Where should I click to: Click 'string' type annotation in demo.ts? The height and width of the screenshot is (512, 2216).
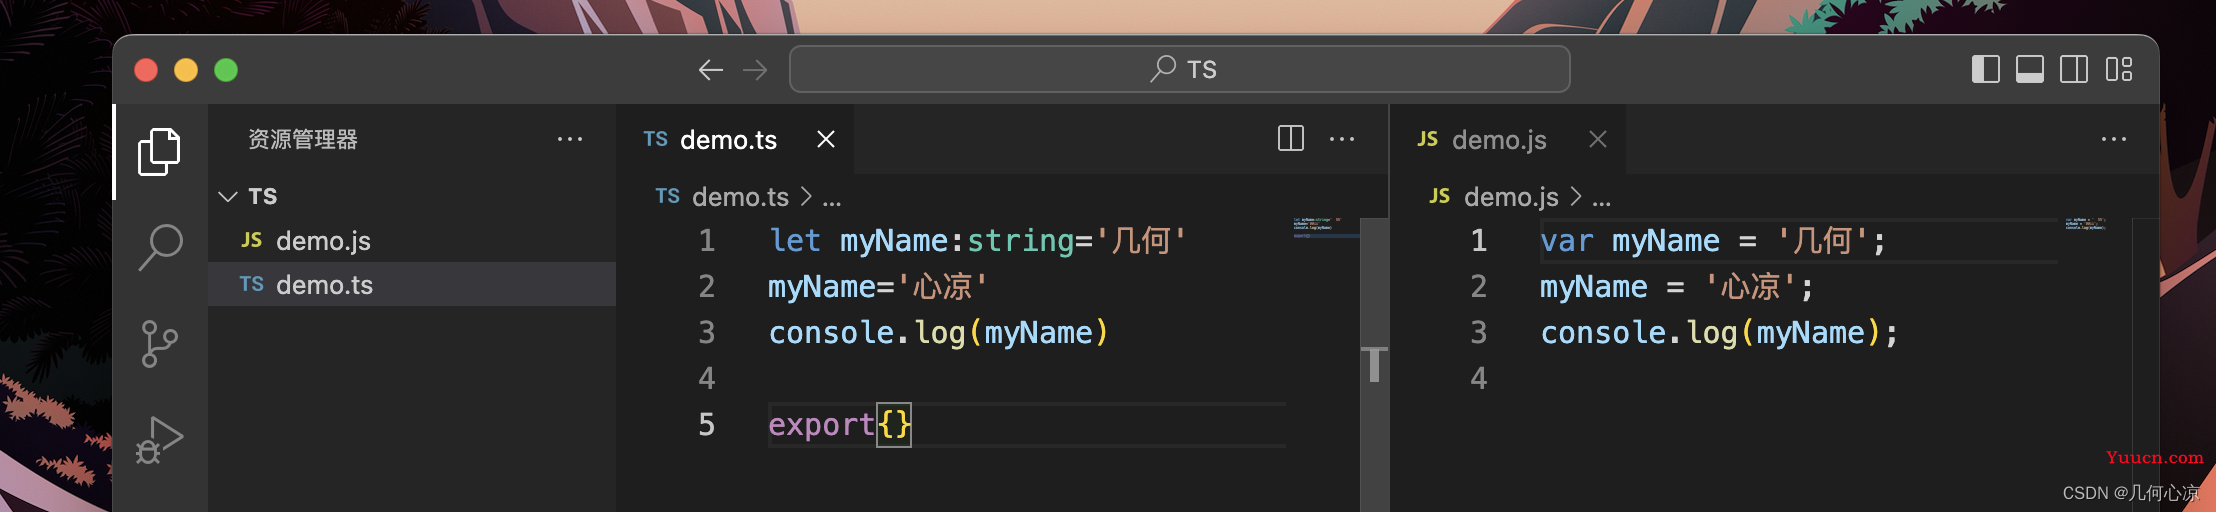[x=1020, y=241]
